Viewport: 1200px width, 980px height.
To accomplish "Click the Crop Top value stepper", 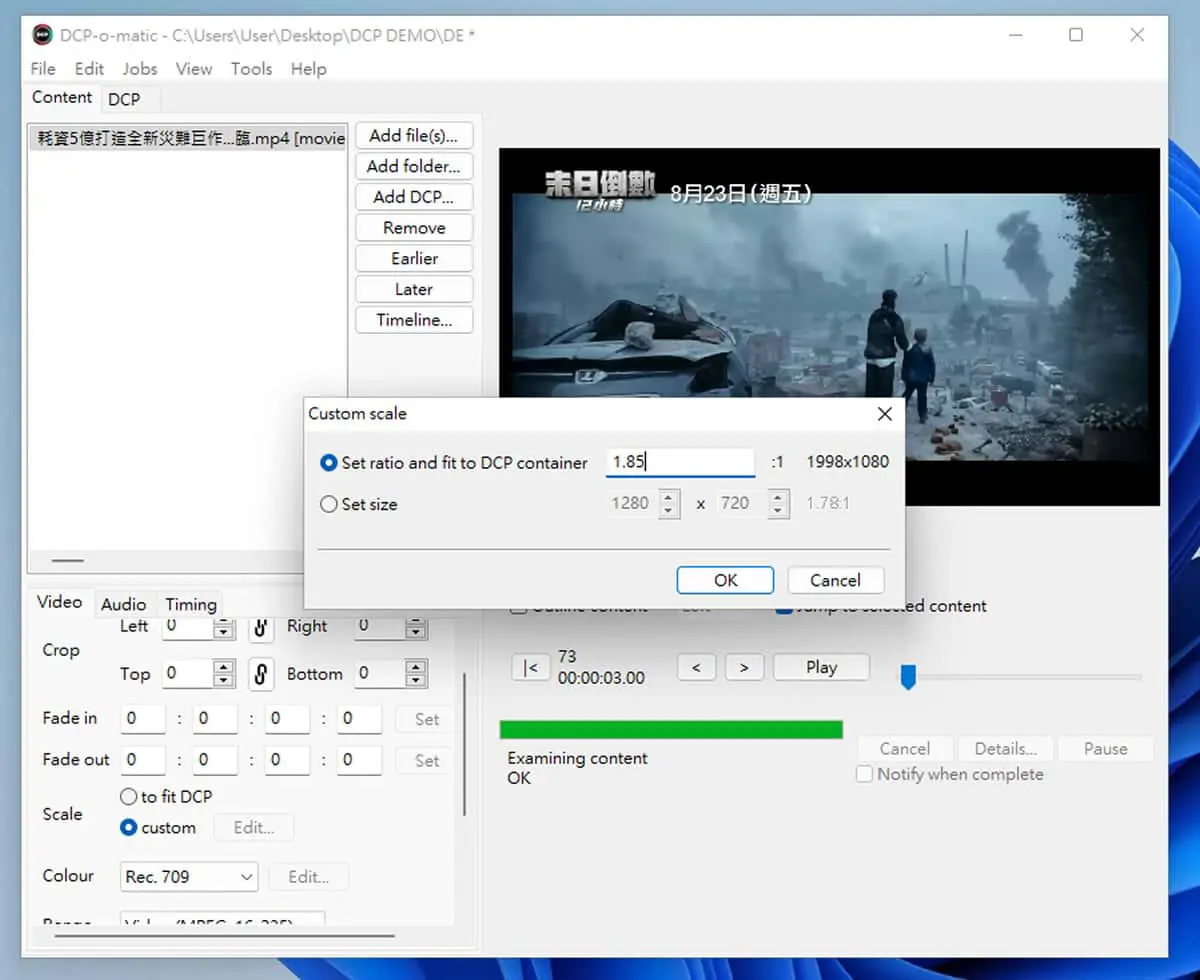I will coord(225,674).
